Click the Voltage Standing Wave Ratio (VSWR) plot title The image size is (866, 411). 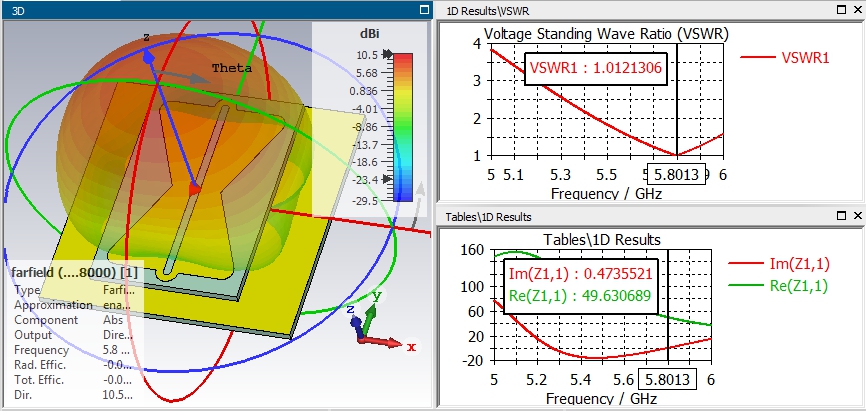point(606,34)
